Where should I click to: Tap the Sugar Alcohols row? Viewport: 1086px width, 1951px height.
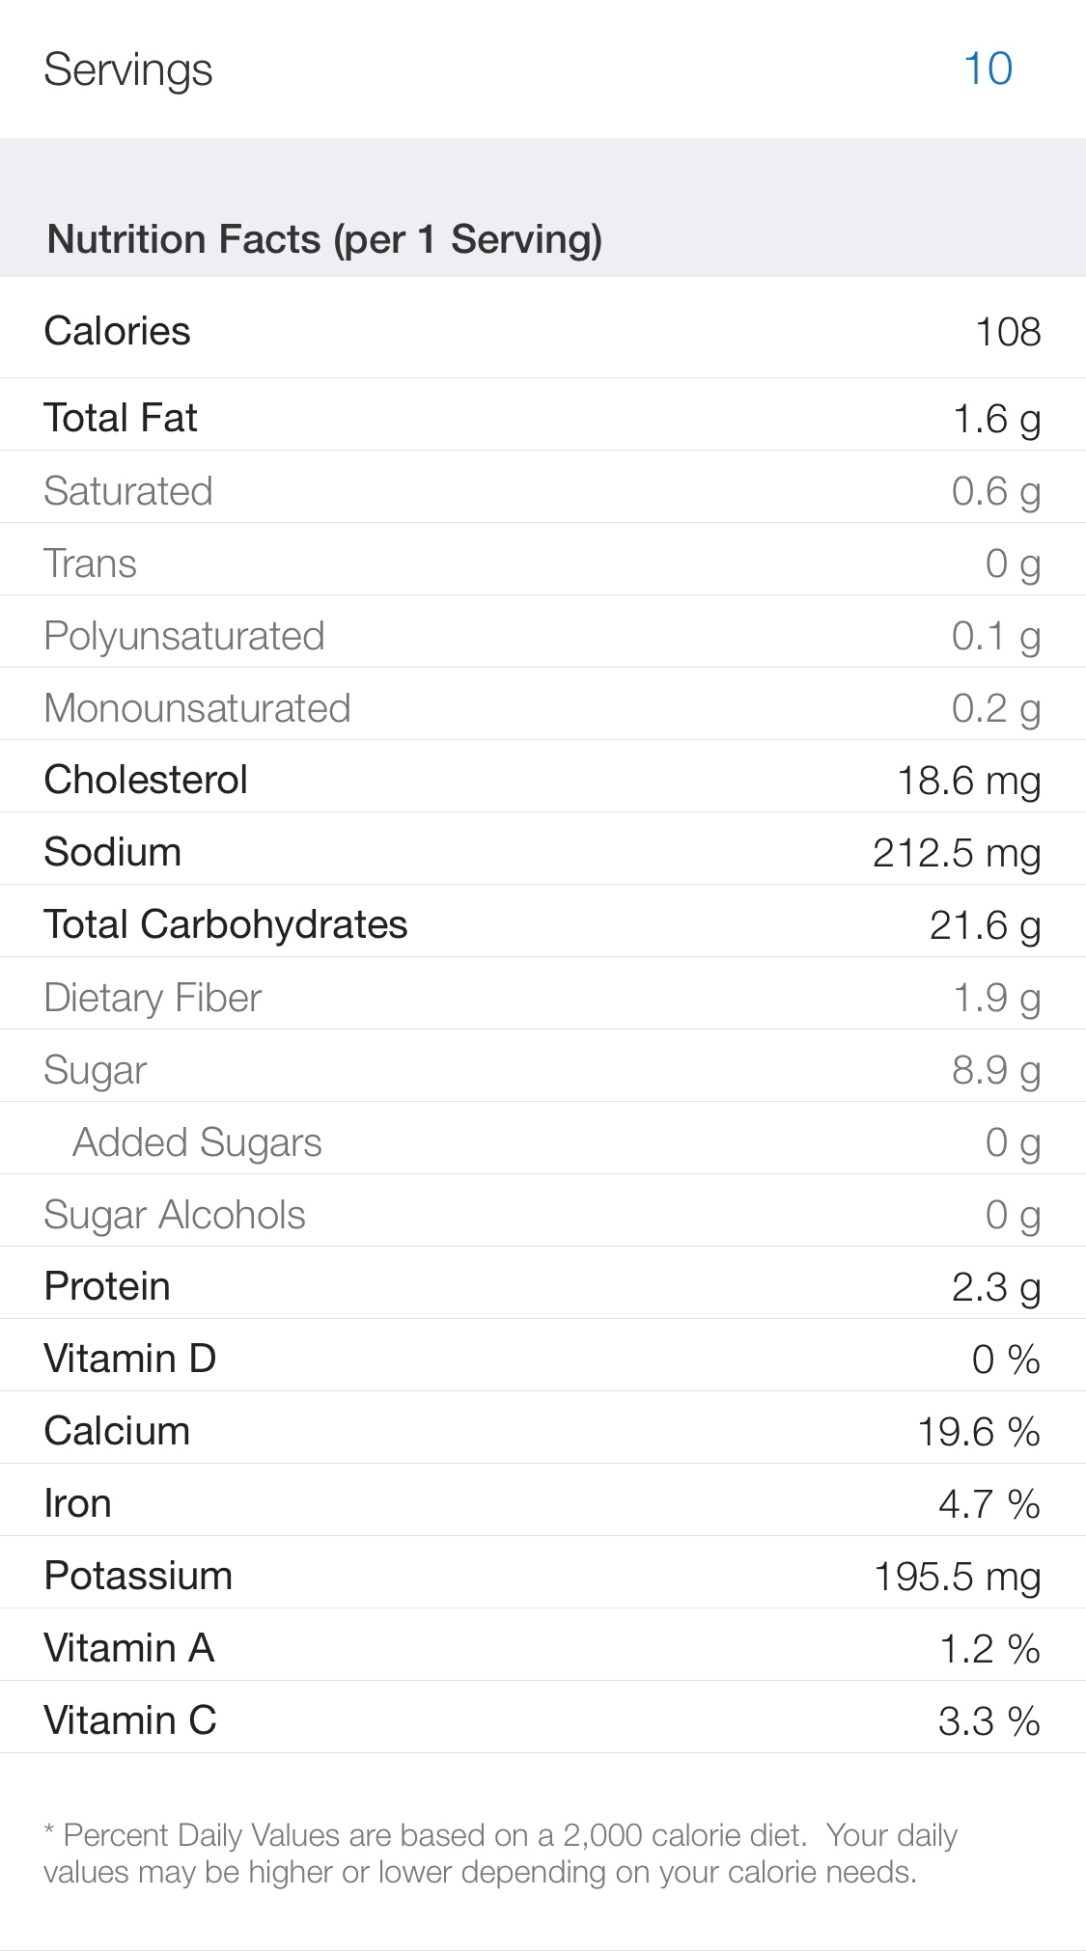click(x=543, y=1214)
